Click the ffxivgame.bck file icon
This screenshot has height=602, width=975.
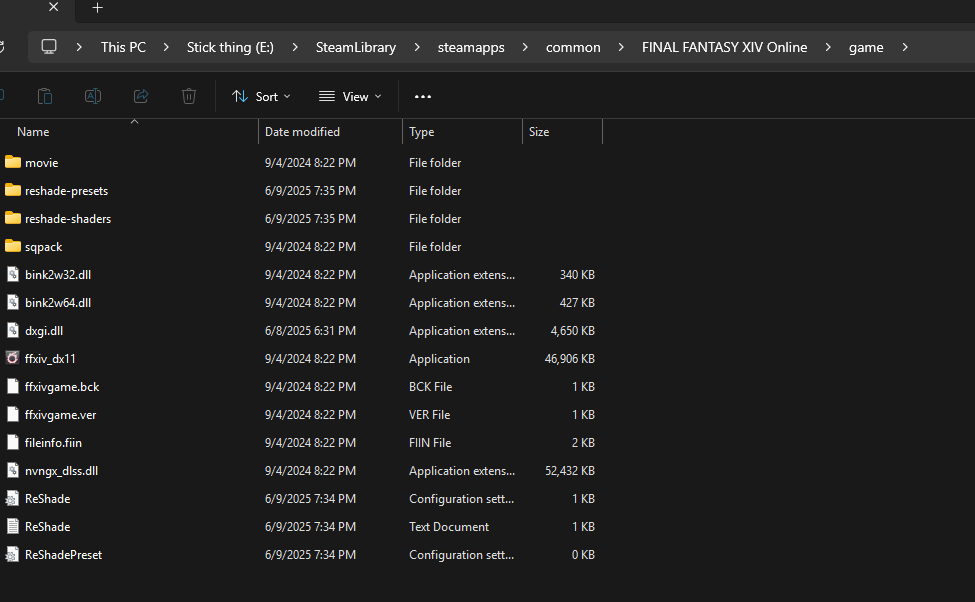12,386
